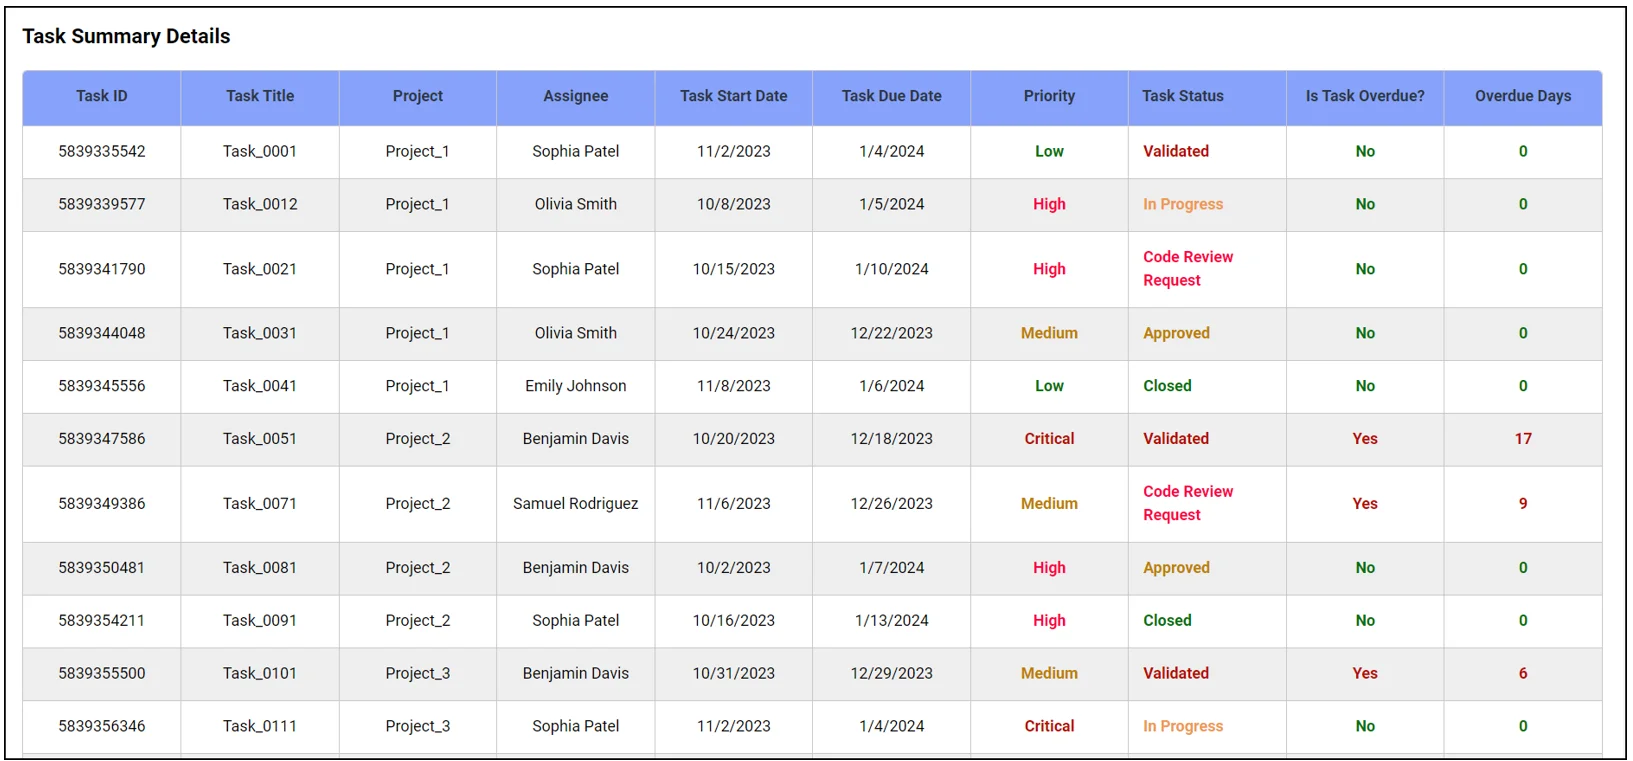Sort by the Task Title column header
Image resolution: width=1633 pixels, height=761 pixels.
259,96
